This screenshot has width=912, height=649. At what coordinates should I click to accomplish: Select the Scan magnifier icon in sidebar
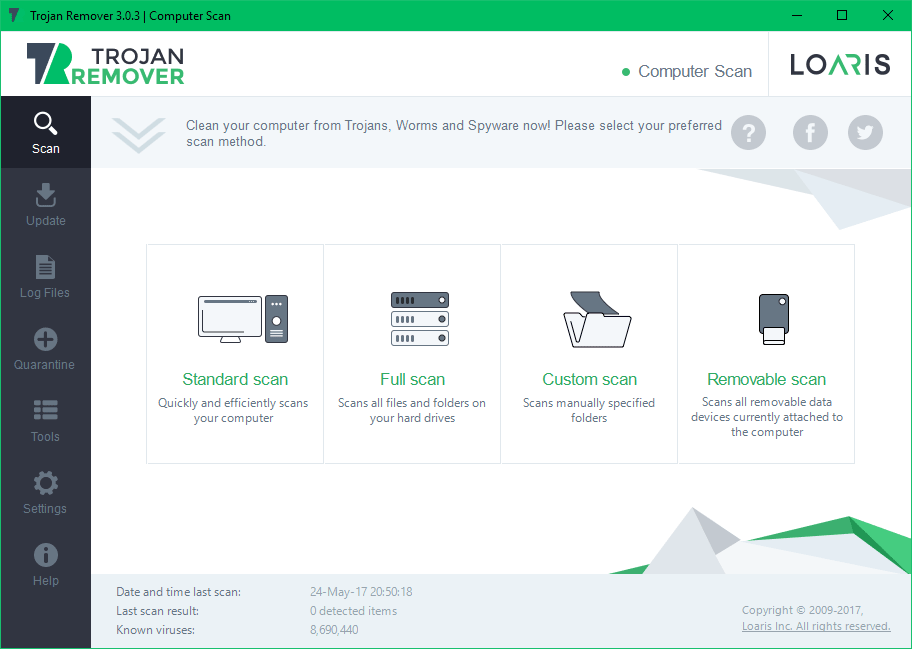[45, 122]
